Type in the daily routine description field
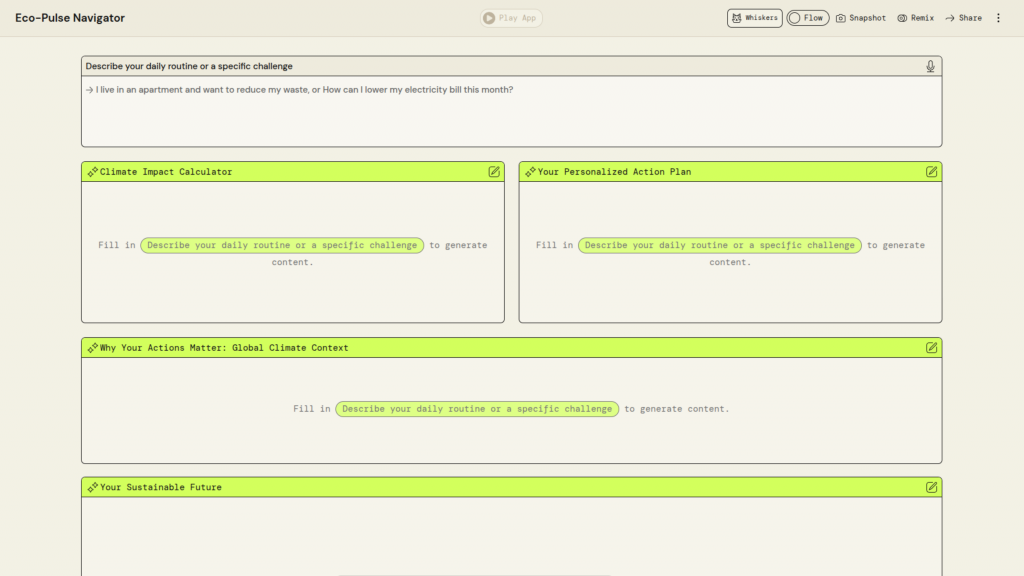This screenshot has height=576, width=1024. (x=510, y=115)
